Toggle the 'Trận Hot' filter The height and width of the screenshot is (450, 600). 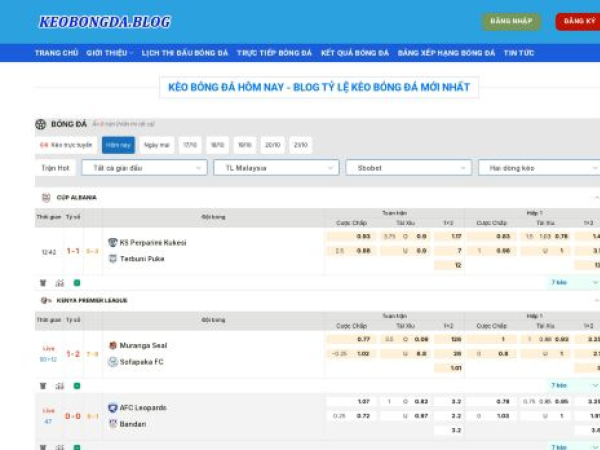[x=55, y=168]
